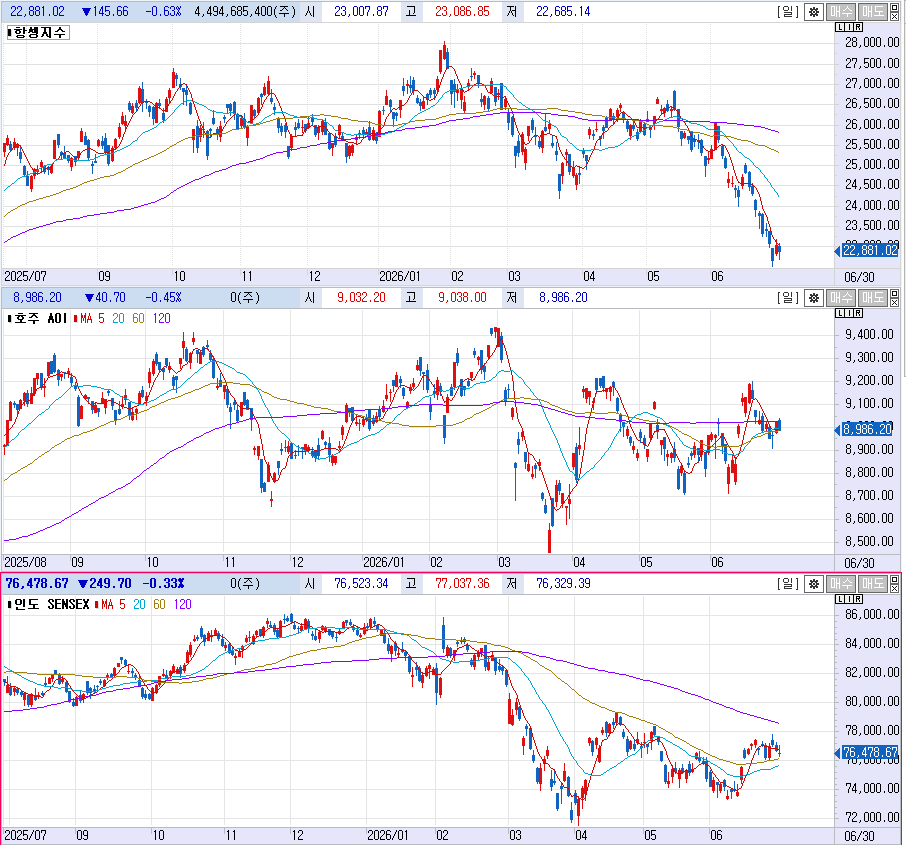Viewport: 906px width, 845px height.
Task: Click Australia AOI current price 8,986.20 in header
Action: (x=38, y=298)
